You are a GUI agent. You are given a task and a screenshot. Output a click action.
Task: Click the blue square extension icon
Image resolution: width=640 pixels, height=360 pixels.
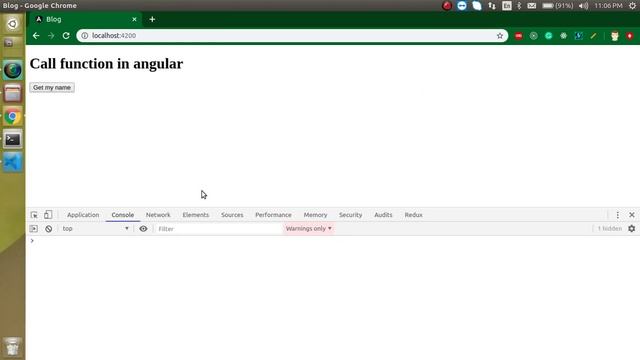point(578,36)
